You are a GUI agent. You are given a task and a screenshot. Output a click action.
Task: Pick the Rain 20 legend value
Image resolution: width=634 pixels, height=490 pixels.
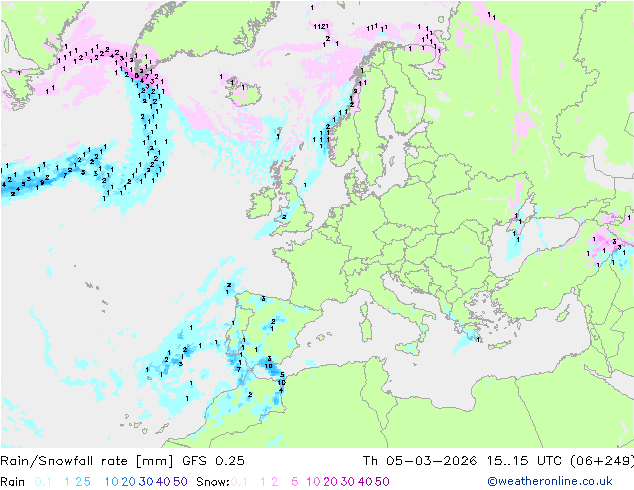[x=129, y=482]
